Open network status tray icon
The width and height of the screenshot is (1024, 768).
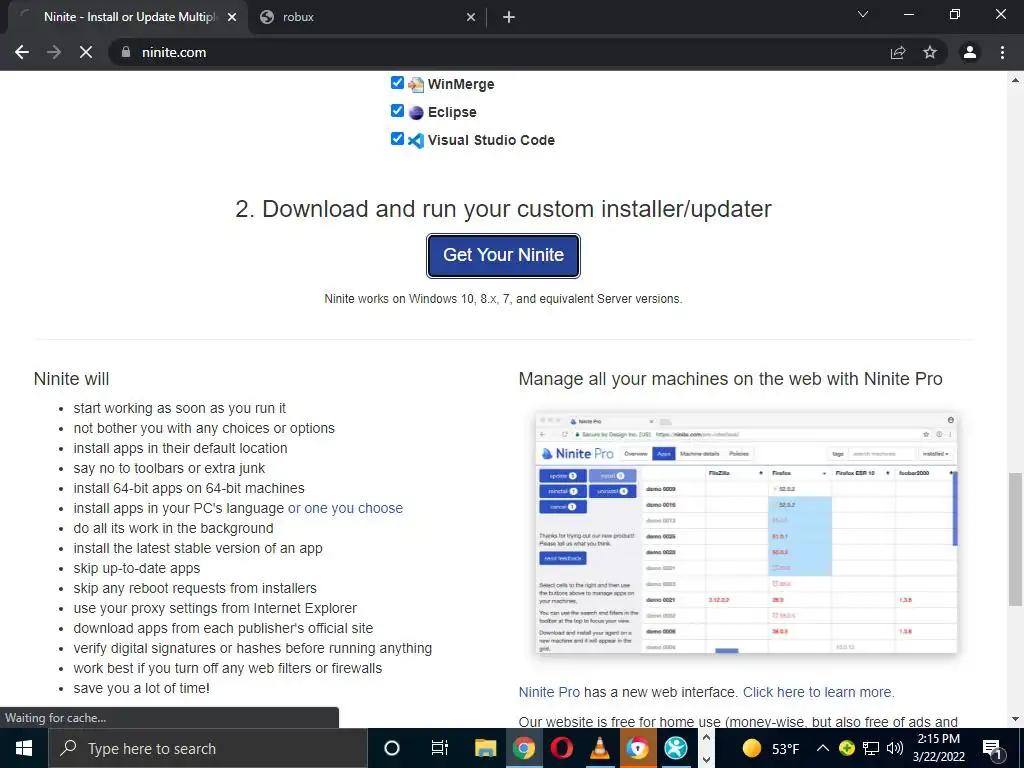871,748
